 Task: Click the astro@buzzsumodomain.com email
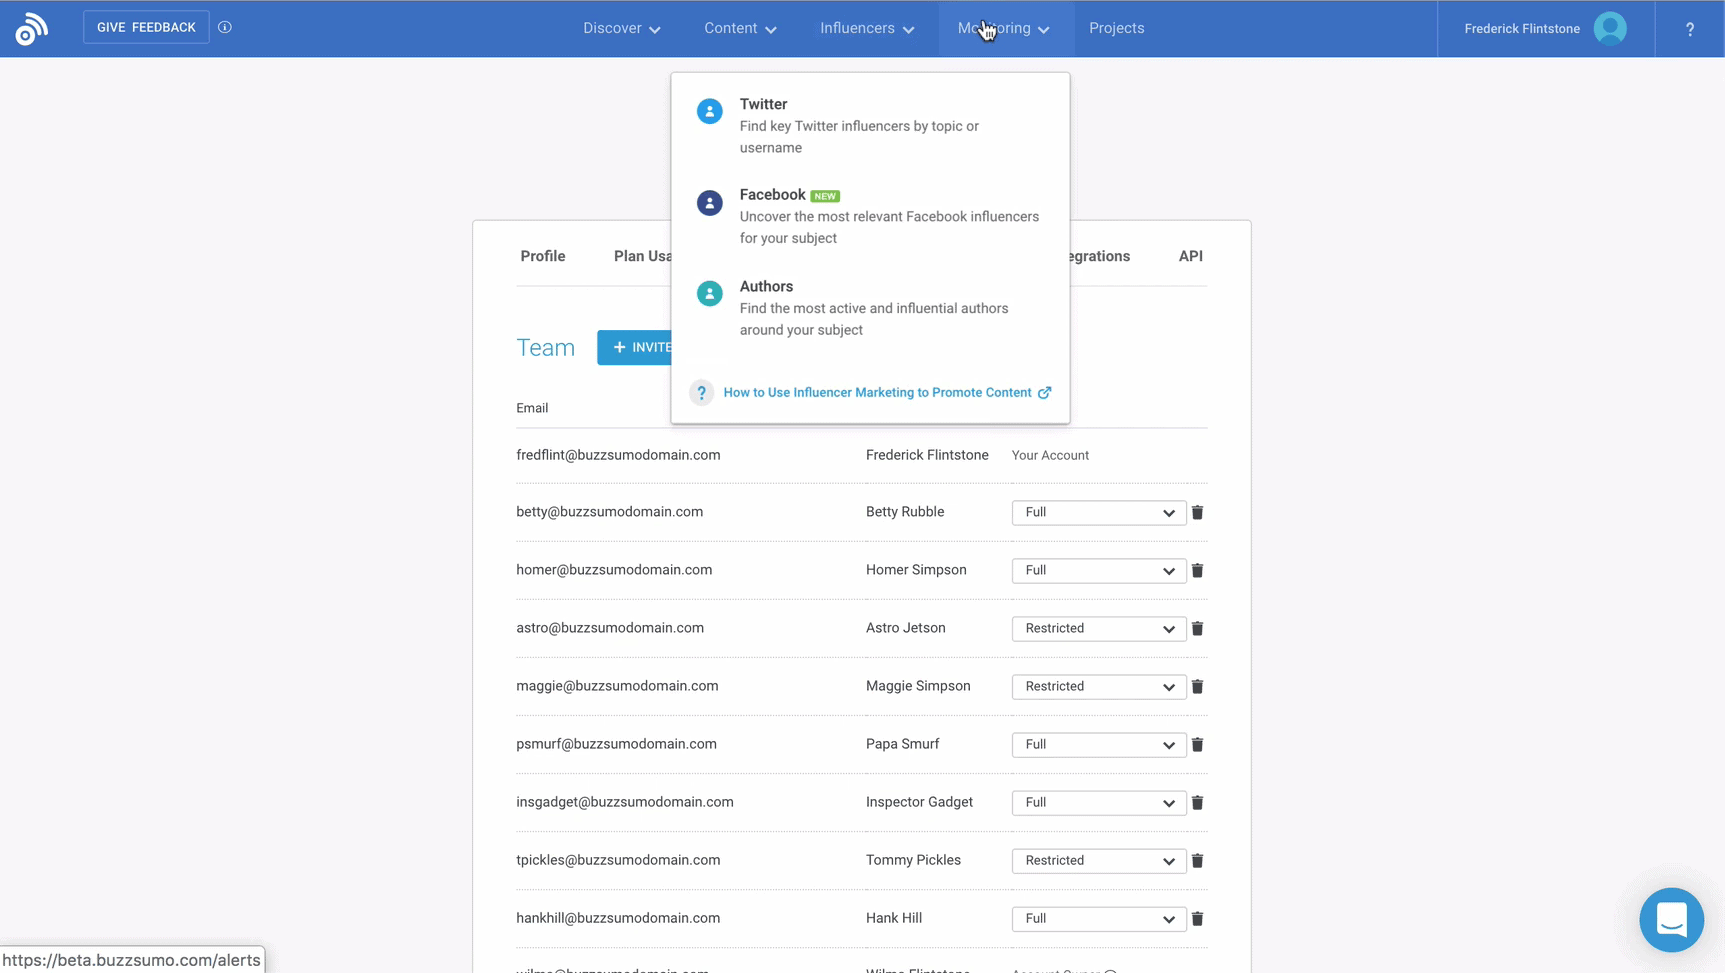click(610, 628)
